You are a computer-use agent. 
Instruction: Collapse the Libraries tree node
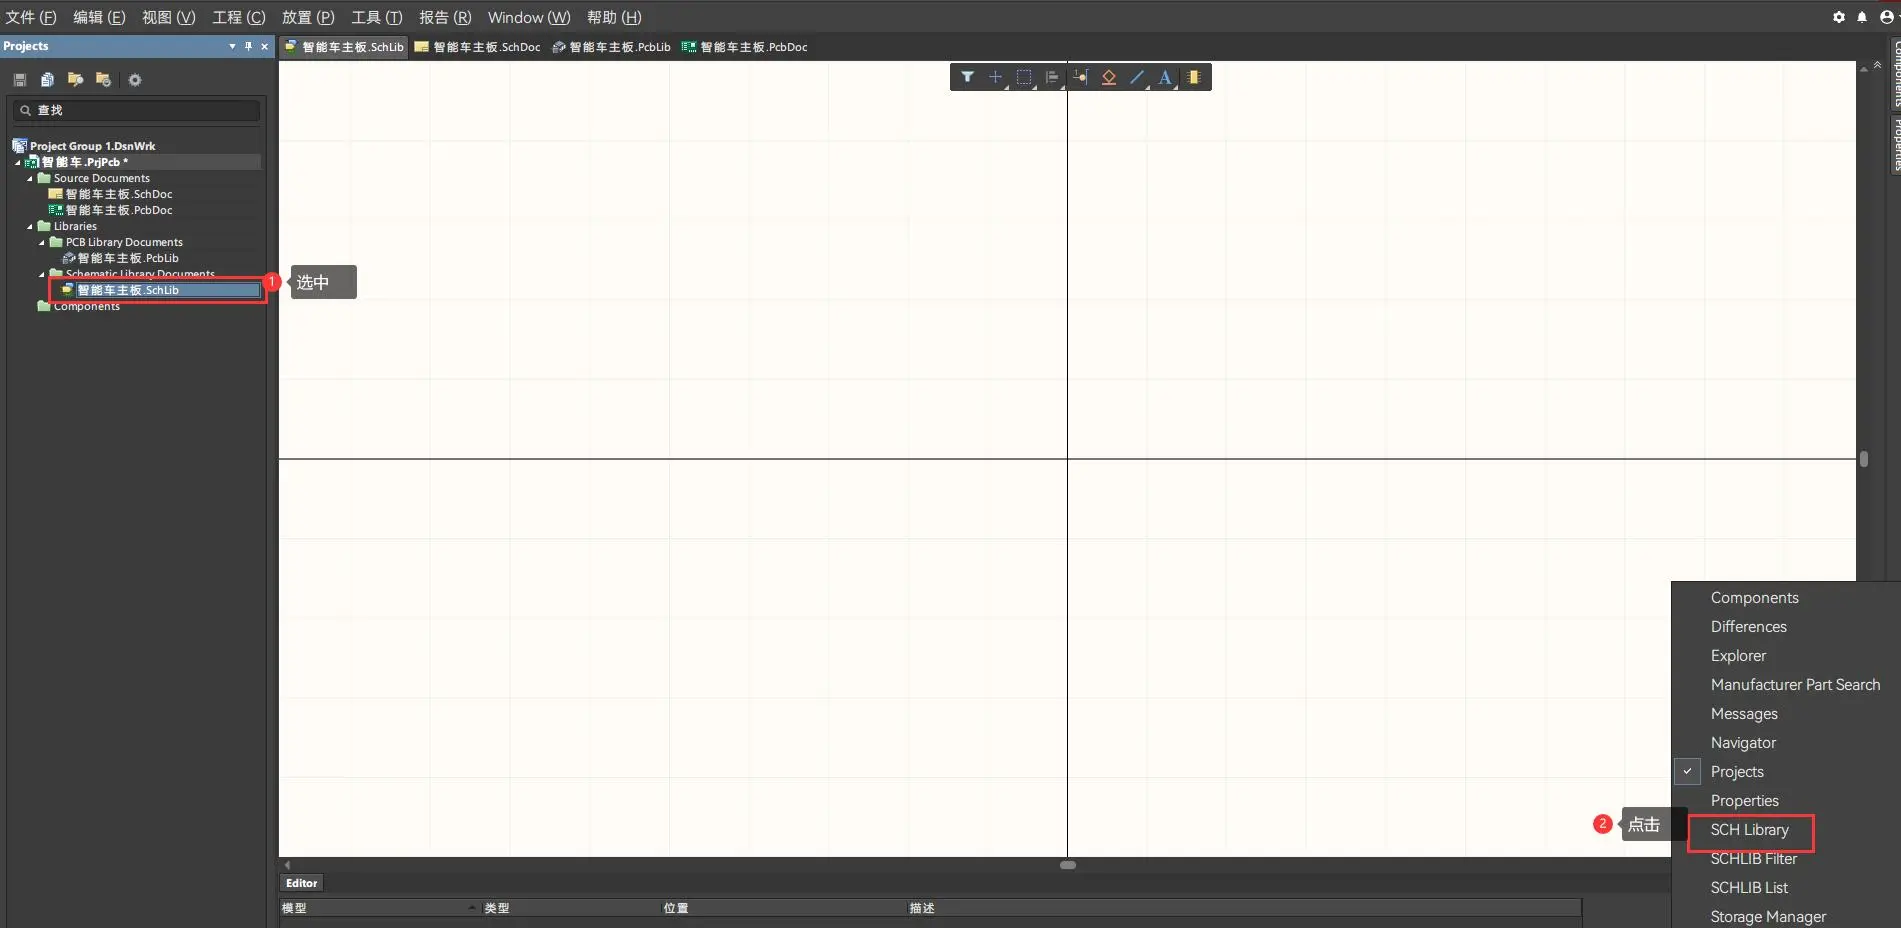[x=30, y=226]
